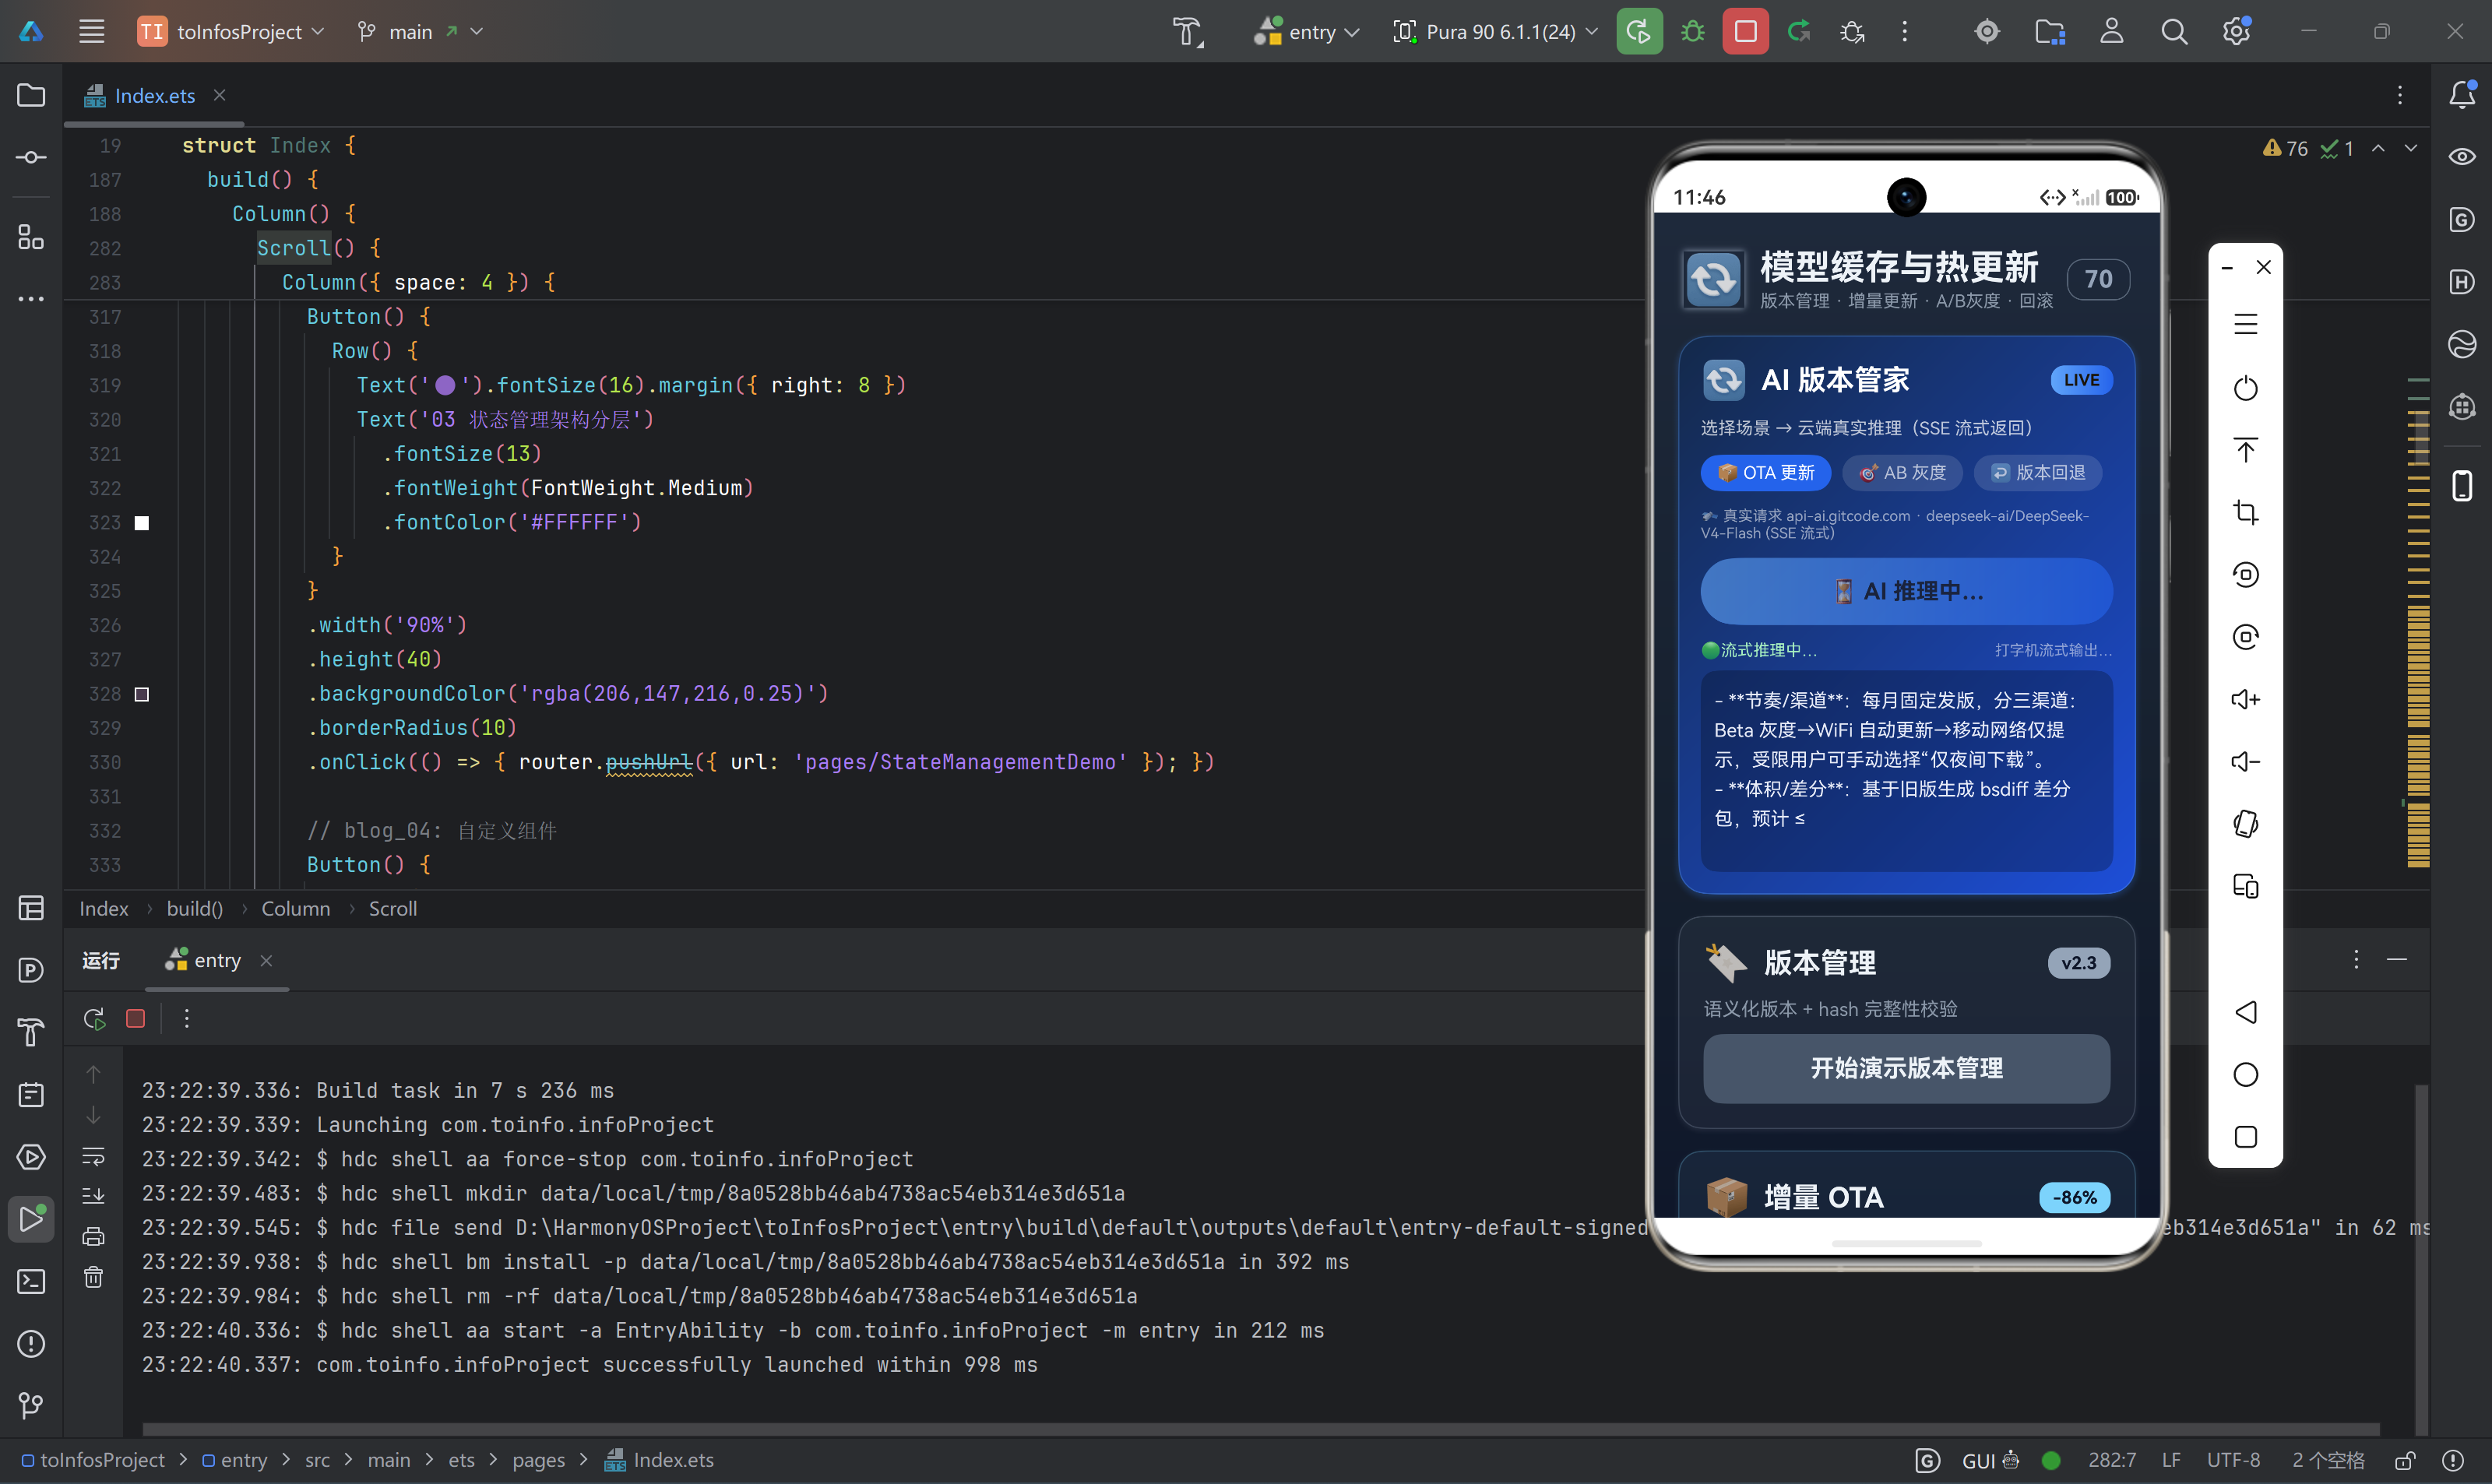
Task: Click pages in the navigation bar path
Action: [539, 1460]
